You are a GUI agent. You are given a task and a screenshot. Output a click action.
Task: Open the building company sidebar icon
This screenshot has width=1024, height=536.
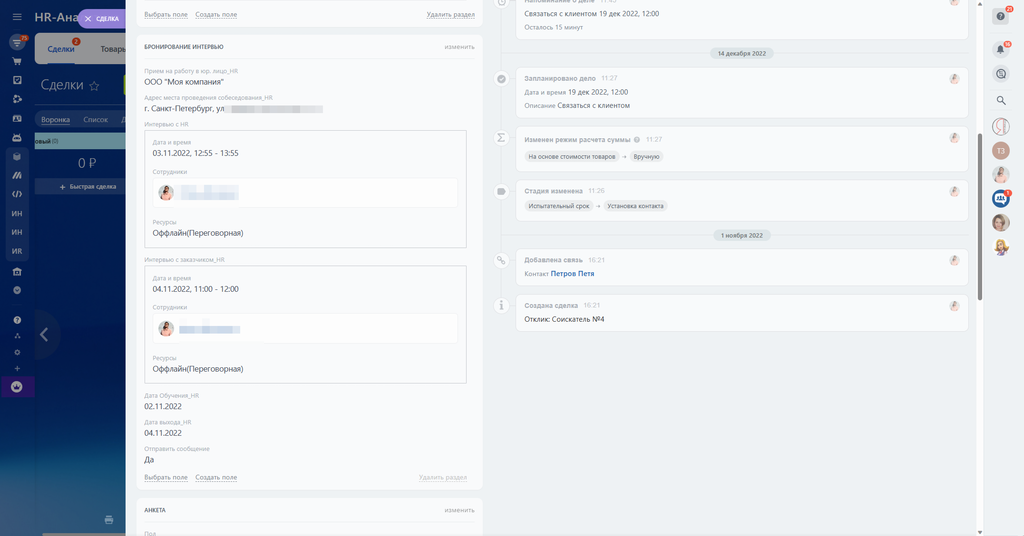17,272
